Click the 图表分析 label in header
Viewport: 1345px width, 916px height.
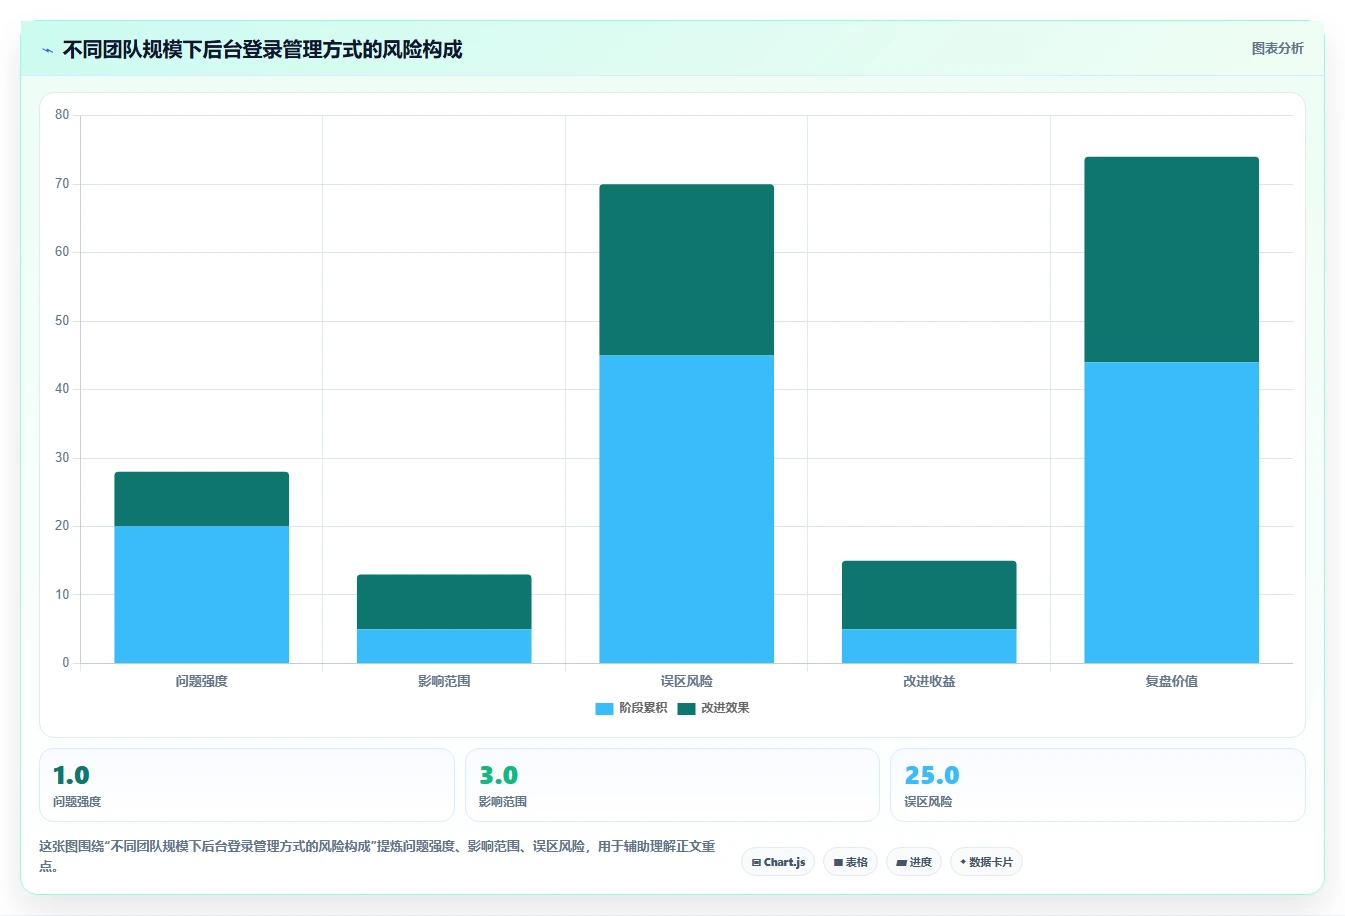point(1277,48)
